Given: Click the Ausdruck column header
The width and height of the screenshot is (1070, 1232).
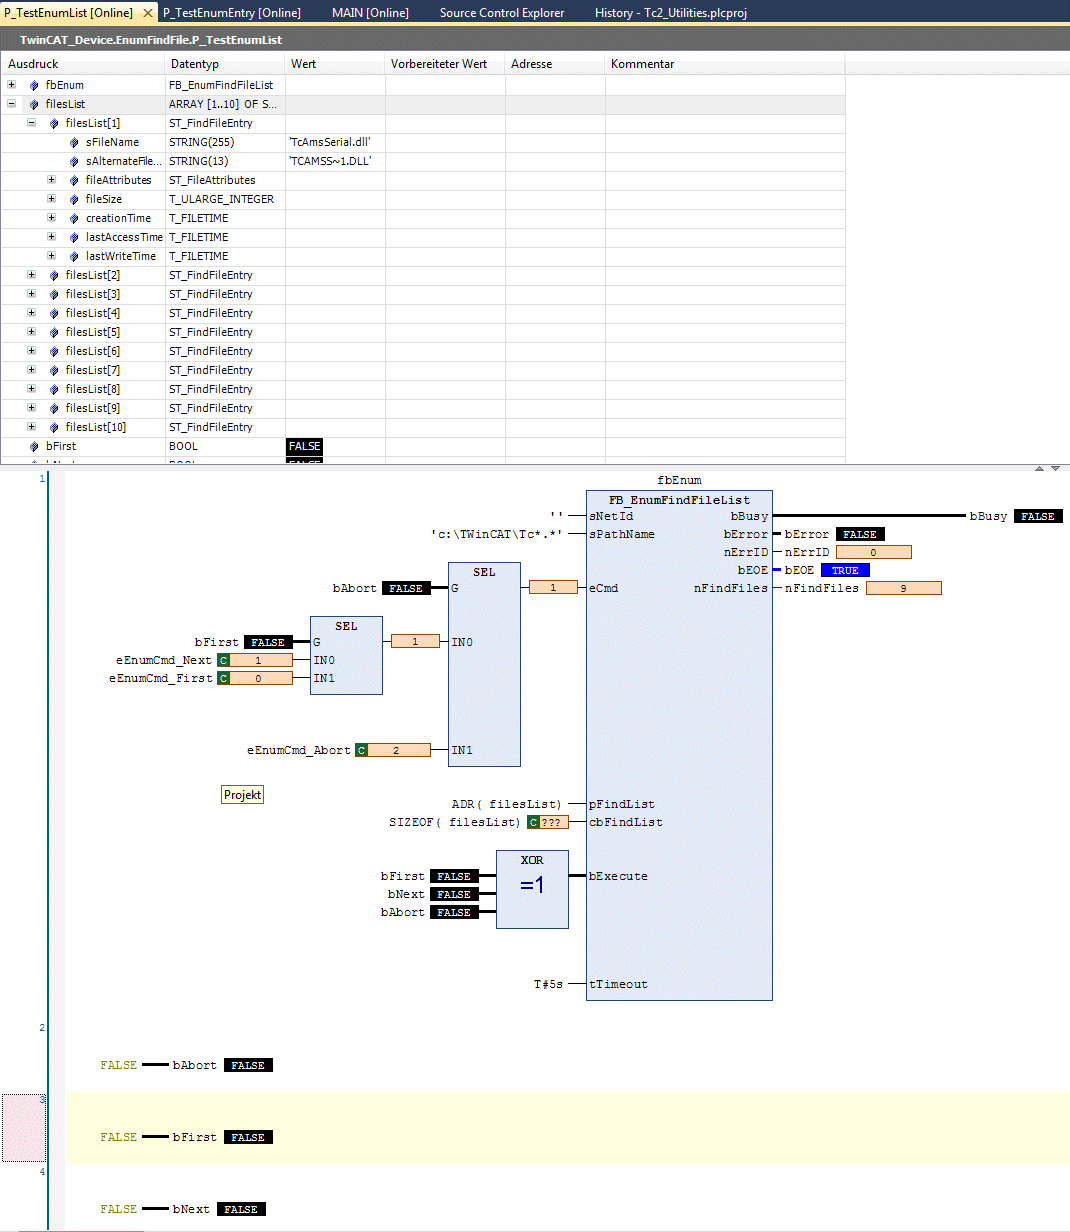Looking at the screenshot, I should click(82, 64).
